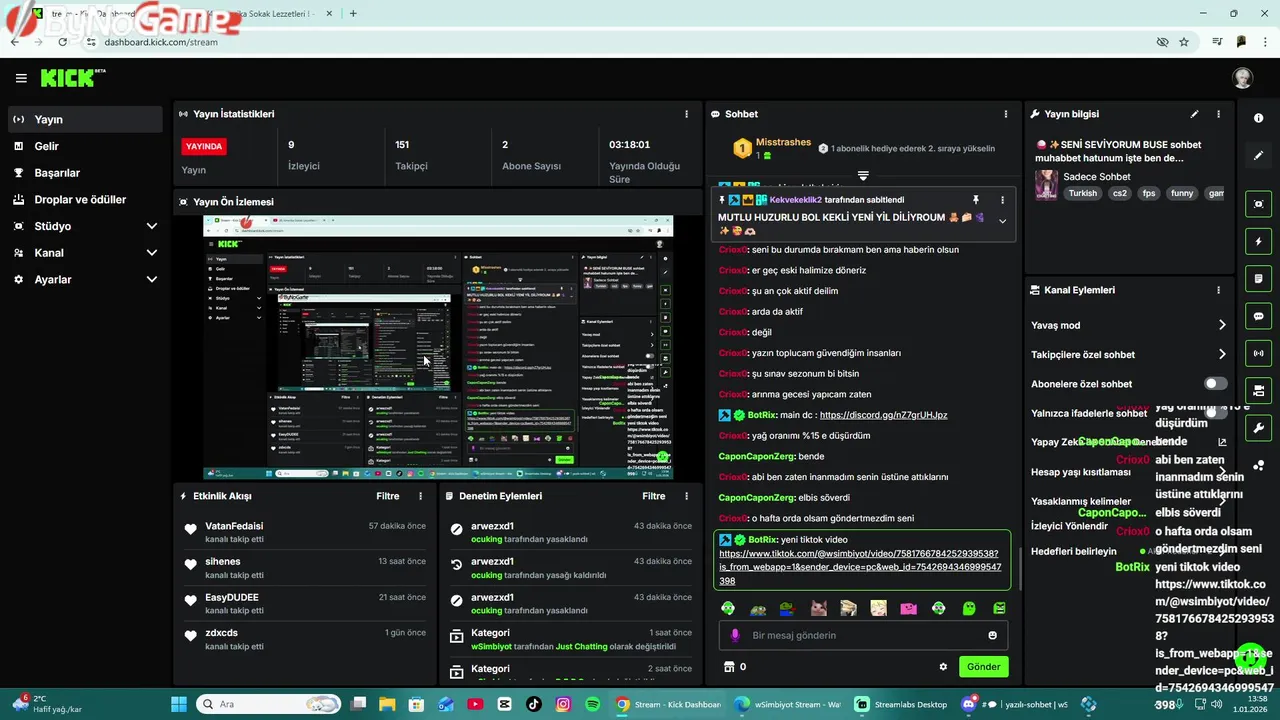This screenshot has height=720, width=1280.
Task: Open chat settings gear icon
Action: [943, 667]
